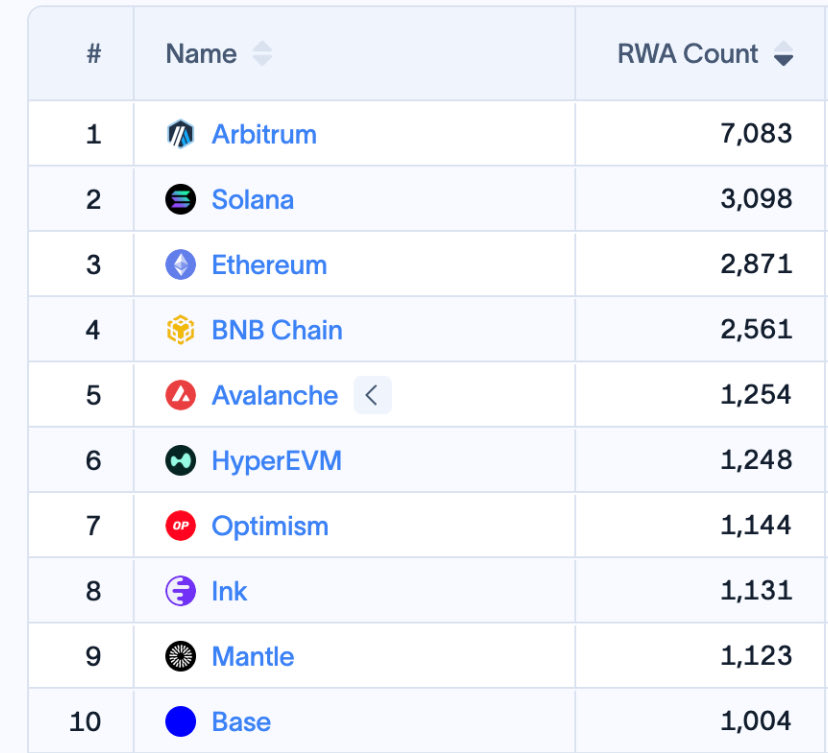The height and width of the screenshot is (753, 828).
Task: Click the BNB Chain logo icon
Action: pyautogui.click(x=181, y=330)
